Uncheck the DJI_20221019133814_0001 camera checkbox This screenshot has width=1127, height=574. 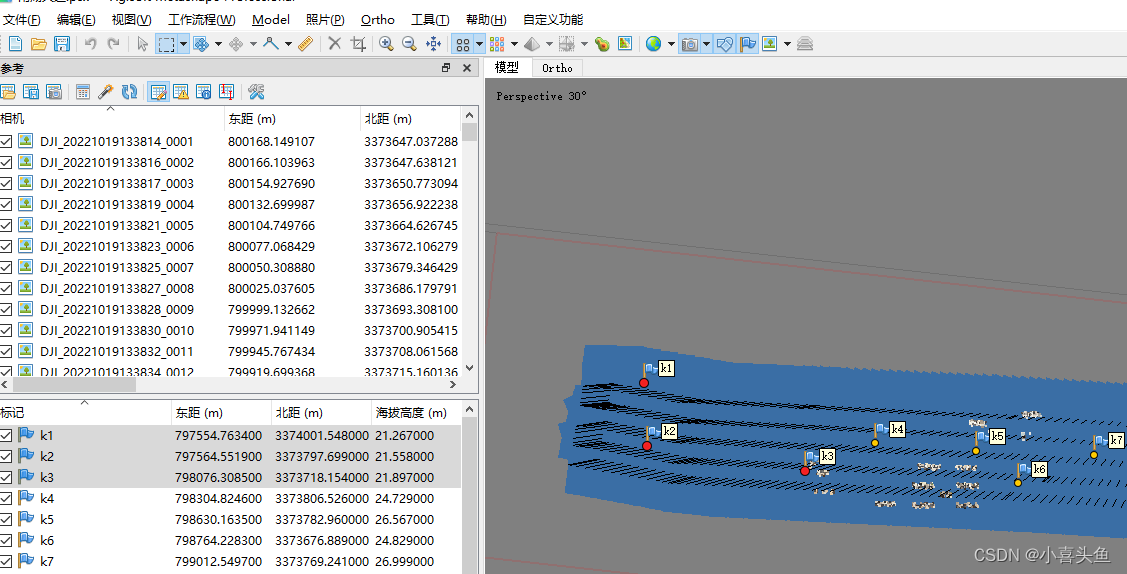(6, 142)
